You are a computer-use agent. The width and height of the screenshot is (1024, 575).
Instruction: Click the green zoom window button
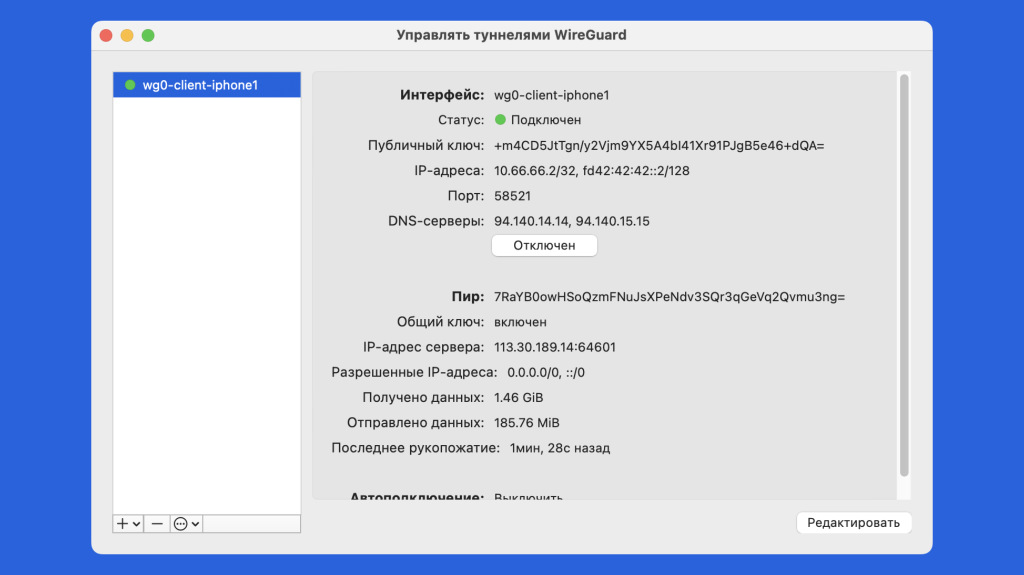point(148,35)
